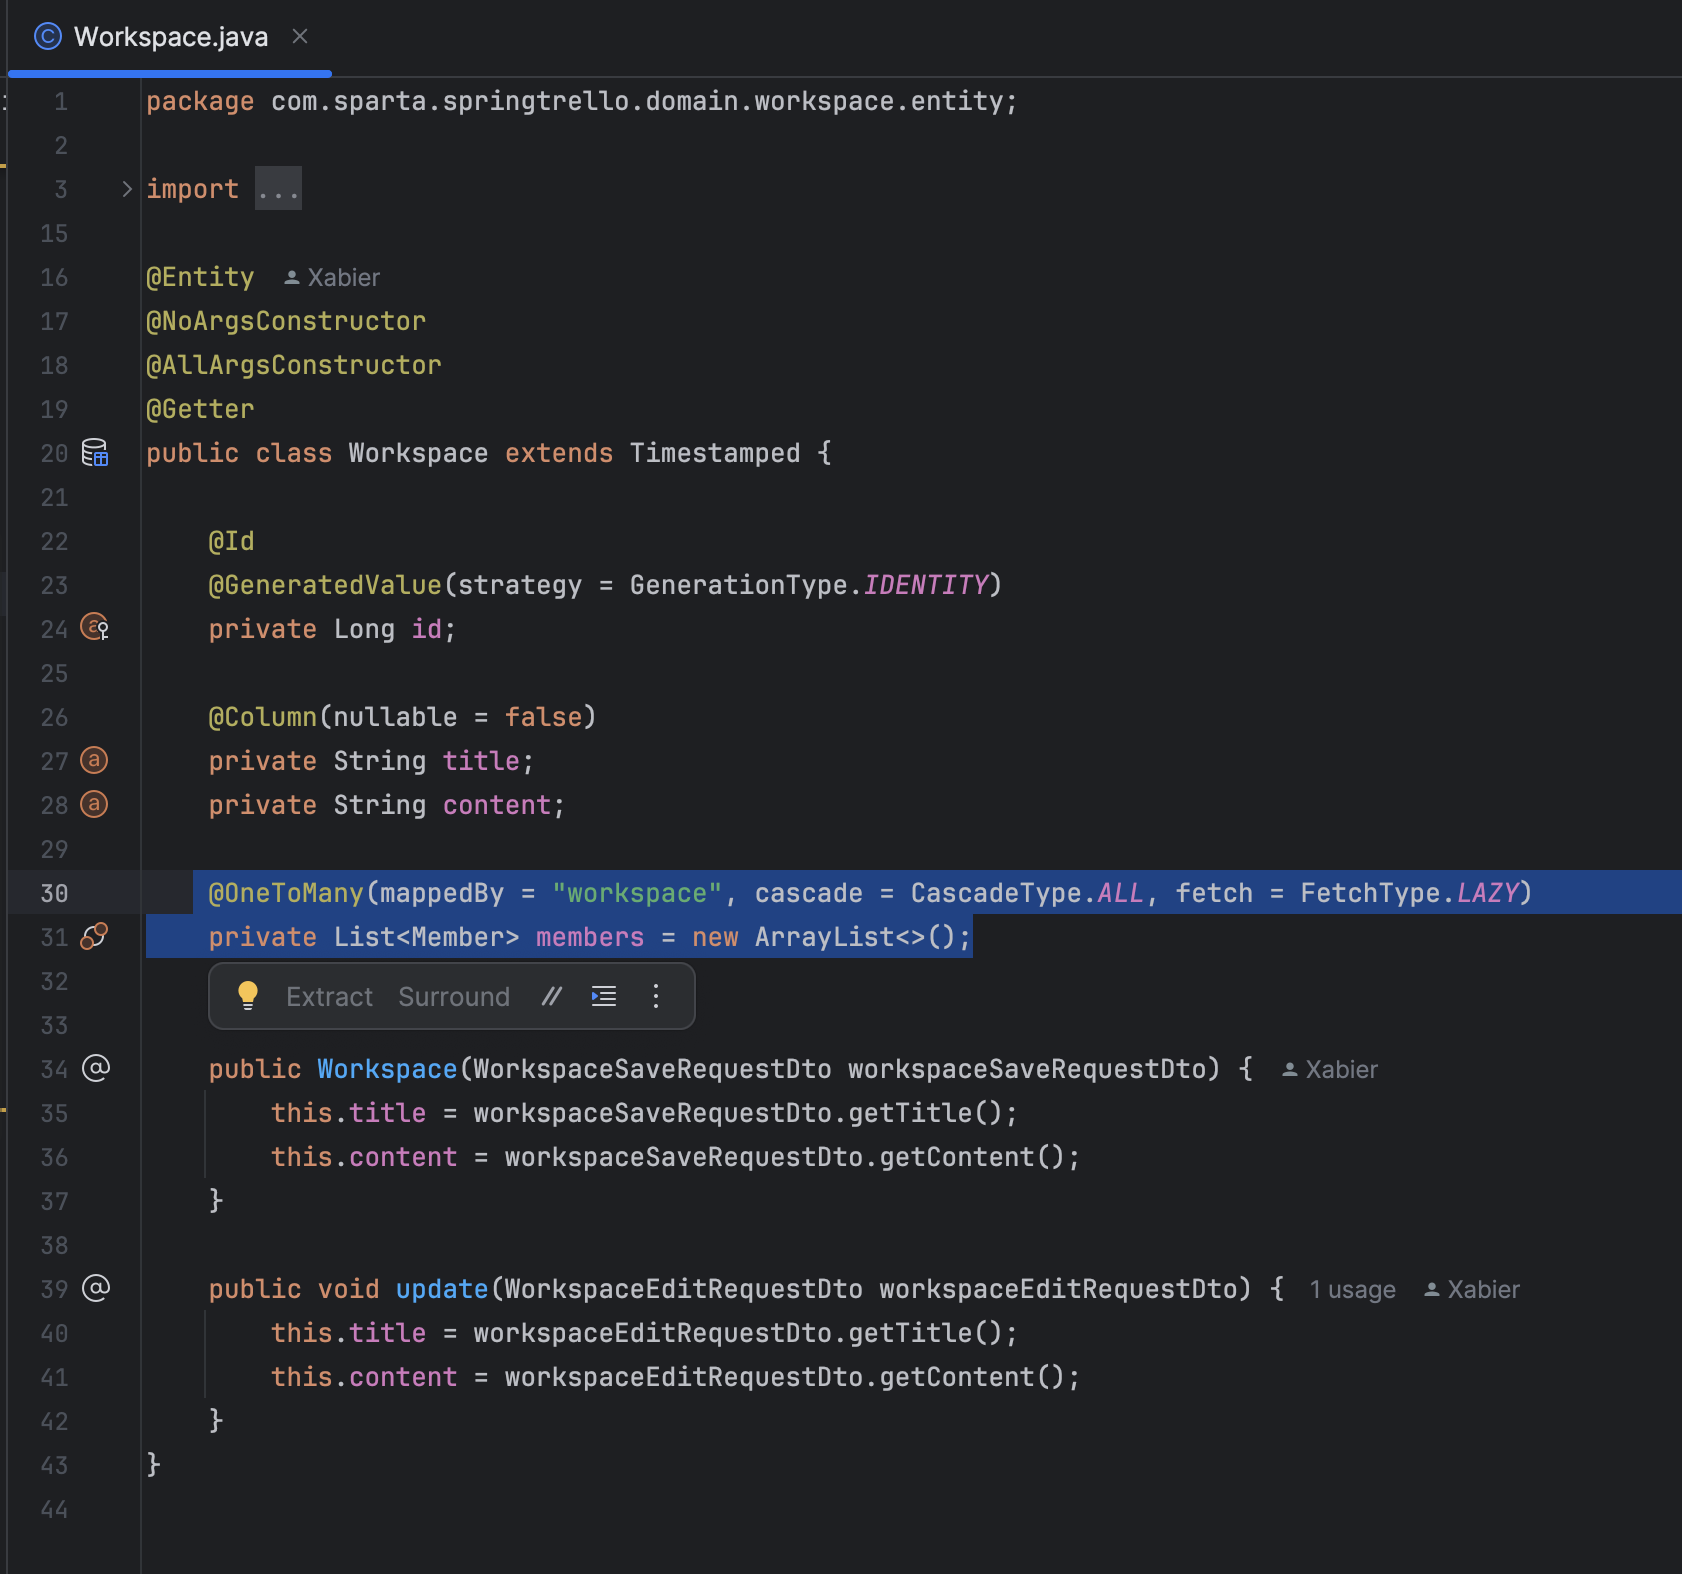Click the @ gutter icon beside the update method
This screenshot has width=1682, height=1574.
coord(96,1288)
